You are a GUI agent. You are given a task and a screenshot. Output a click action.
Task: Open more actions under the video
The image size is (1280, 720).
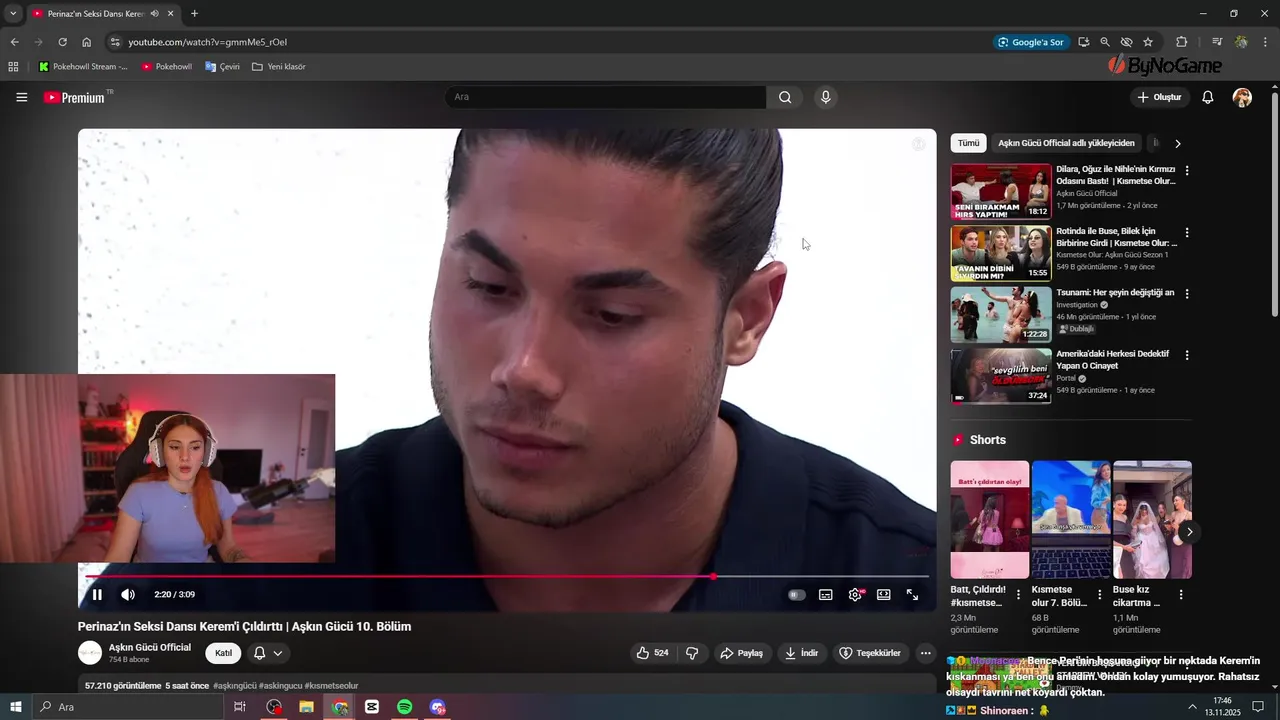(925, 653)
